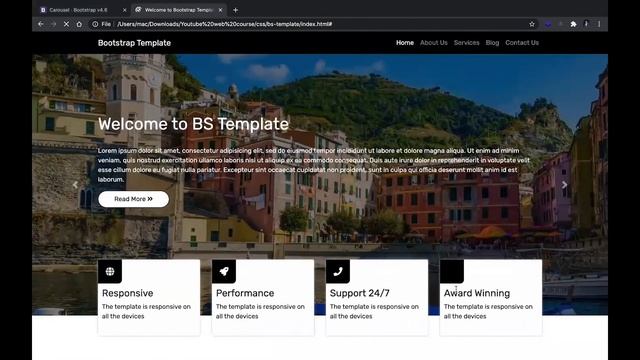The height and width of the screenshot is (360, 640).
Task: Open the Chrome three-dot menu
Action: [599, 24]
